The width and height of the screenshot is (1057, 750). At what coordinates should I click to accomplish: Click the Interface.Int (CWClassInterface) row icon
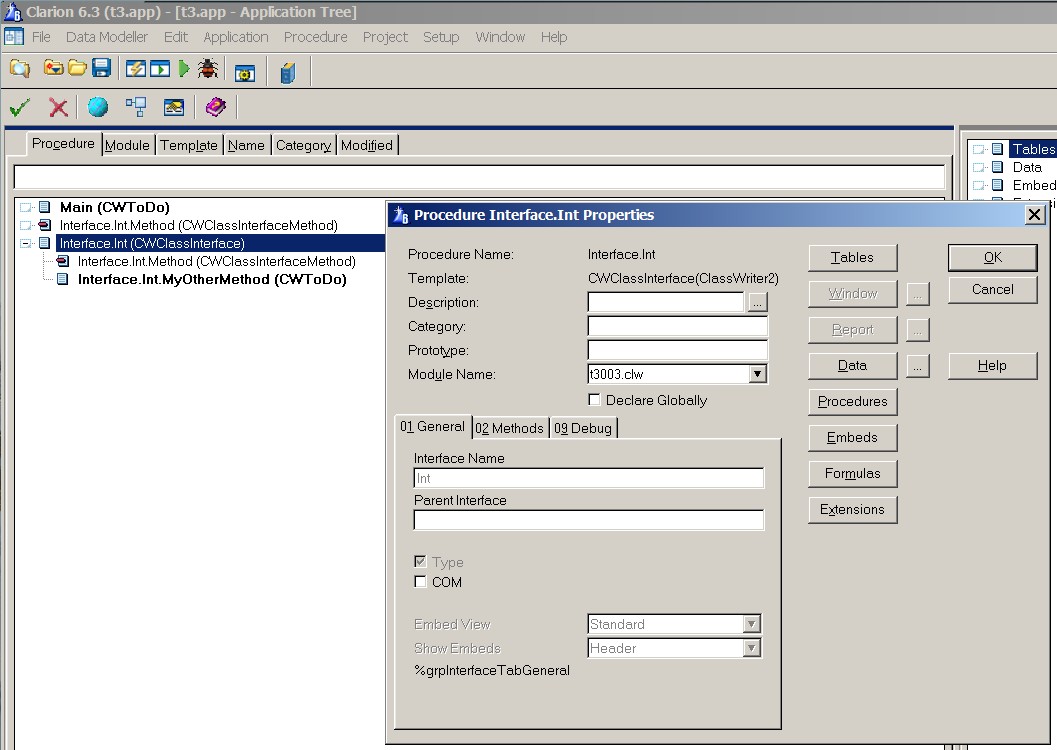point(44,243)
